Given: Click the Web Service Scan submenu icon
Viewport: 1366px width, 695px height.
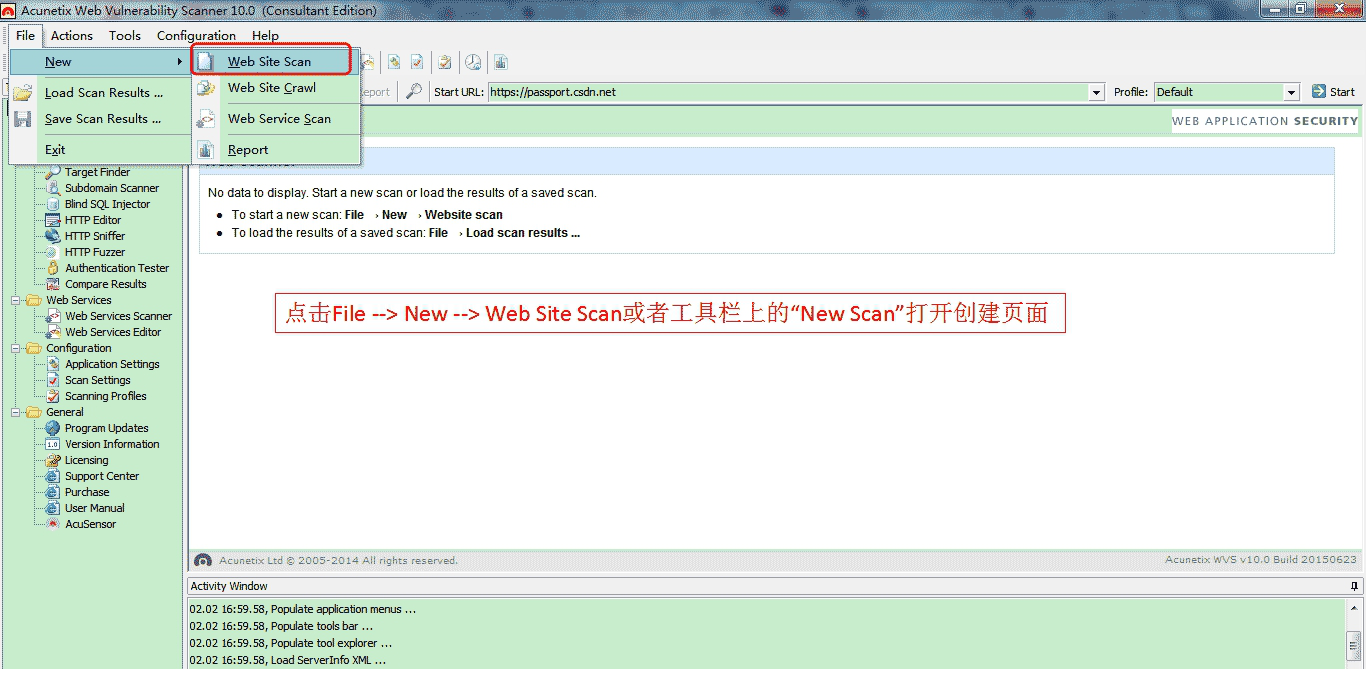Looking at the screenshot, I should 205,119.
